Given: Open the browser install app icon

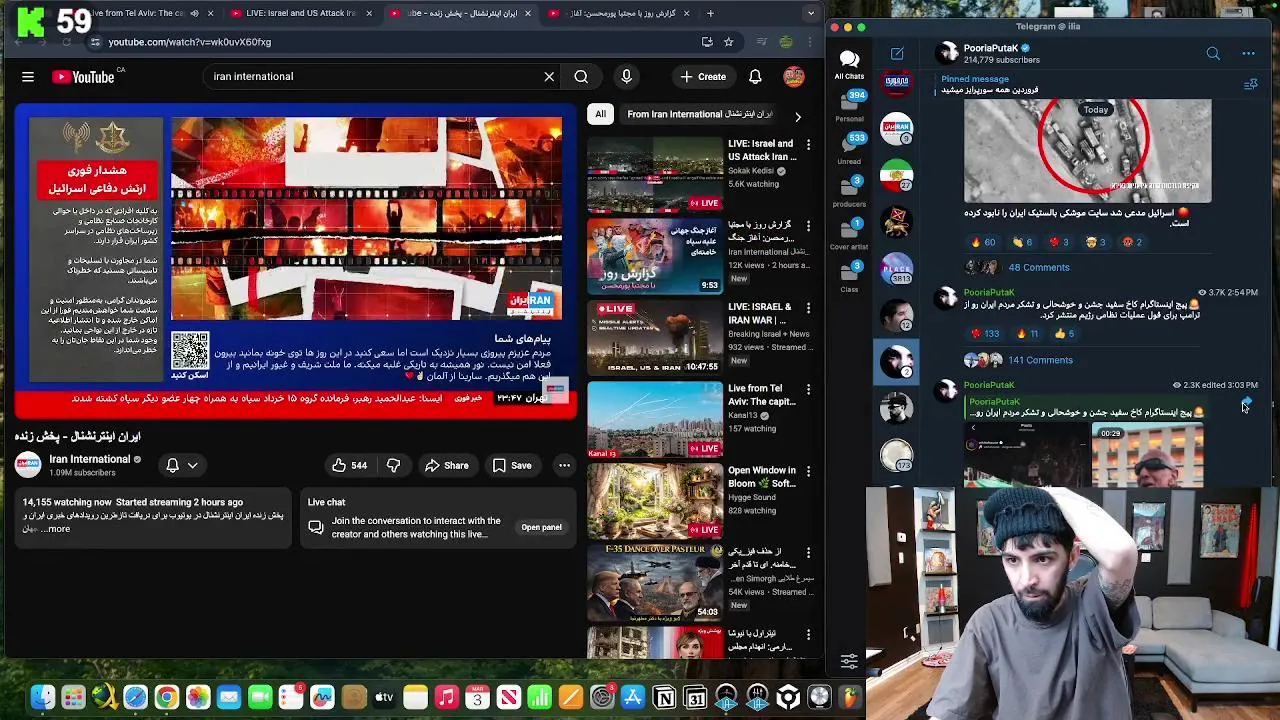Looking at the screenshot, I should (707, 42).
